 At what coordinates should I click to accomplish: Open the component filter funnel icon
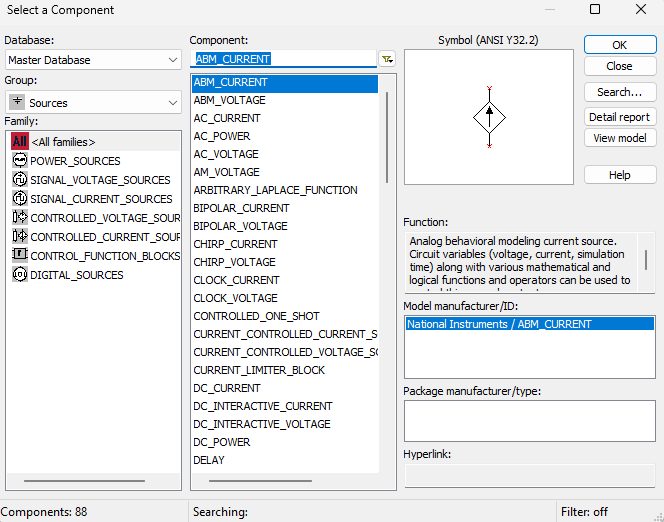click(x=387, y=59)
